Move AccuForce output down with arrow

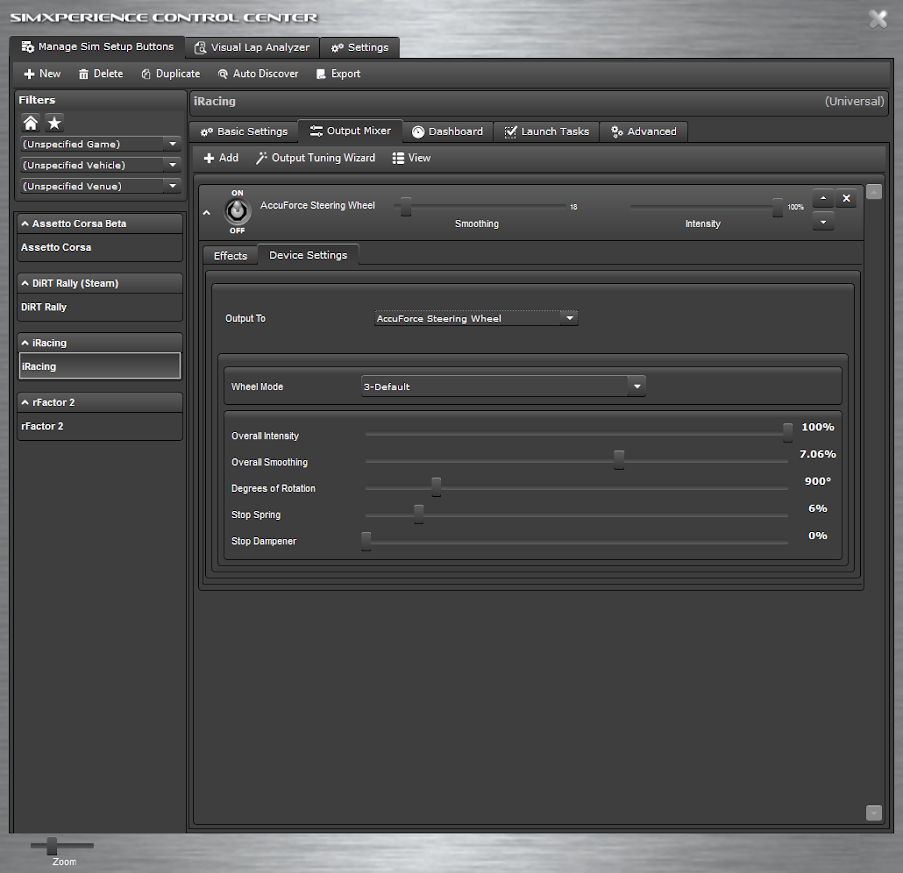click(824, 222)
